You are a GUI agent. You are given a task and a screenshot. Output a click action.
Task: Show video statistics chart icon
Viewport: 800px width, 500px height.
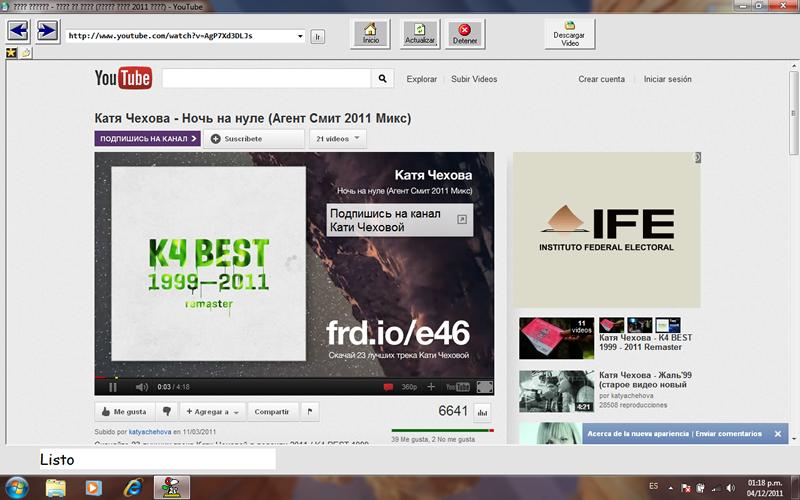482,412
